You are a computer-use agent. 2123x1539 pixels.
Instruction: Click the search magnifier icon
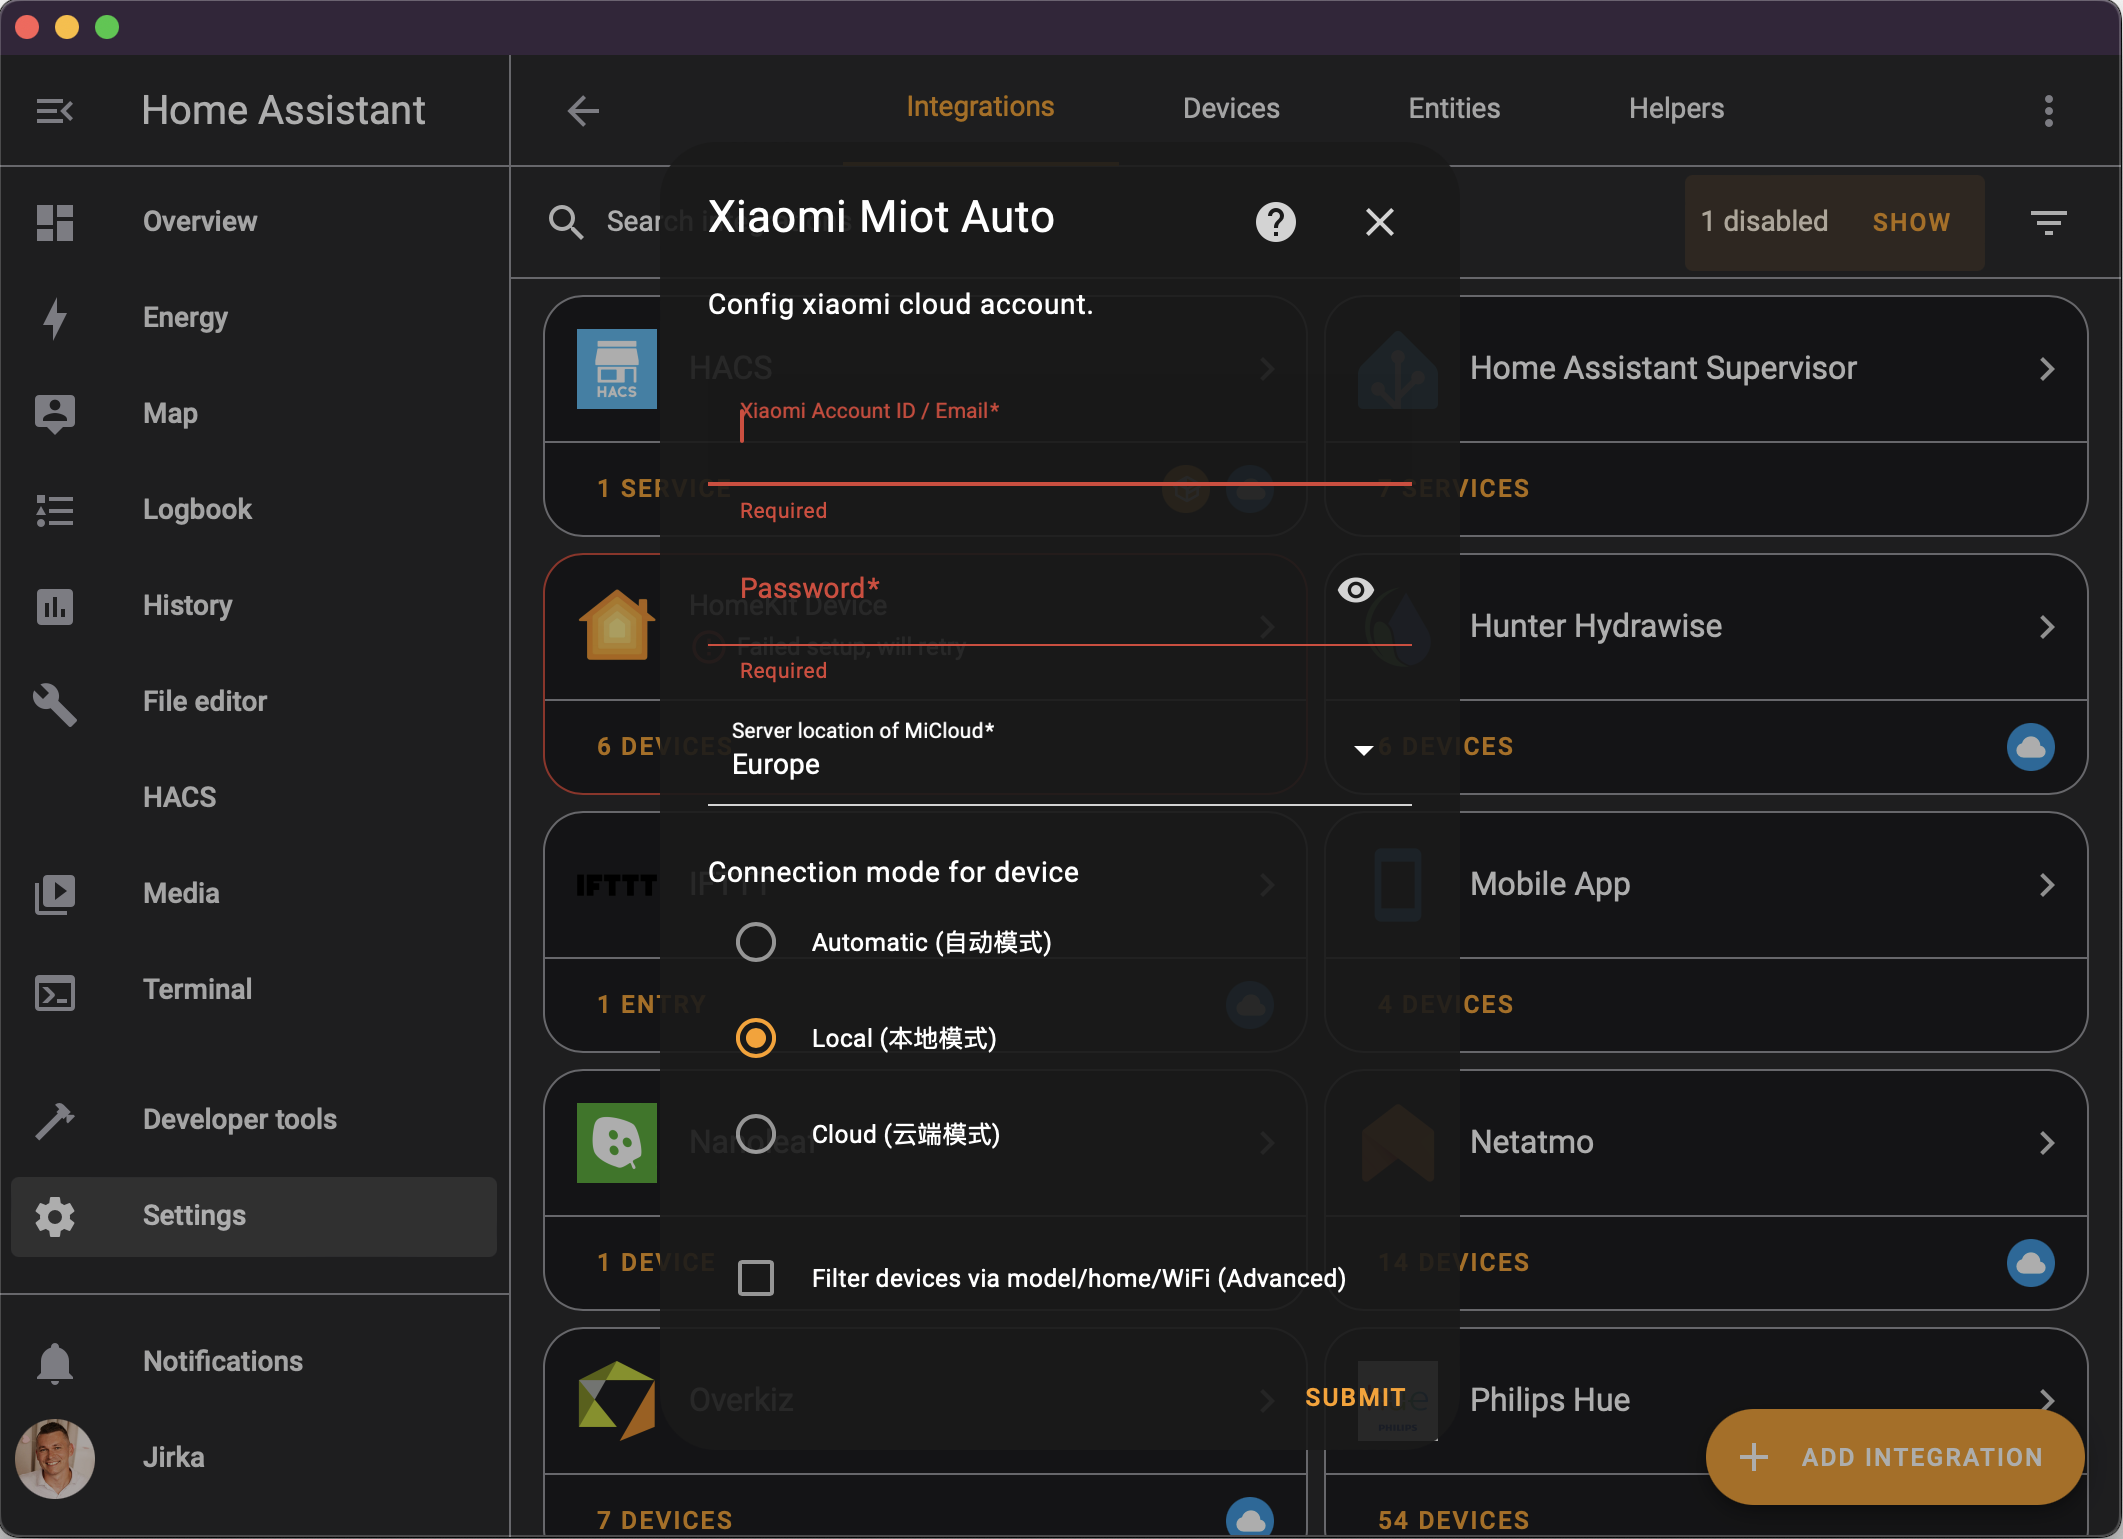coord(565,222)
